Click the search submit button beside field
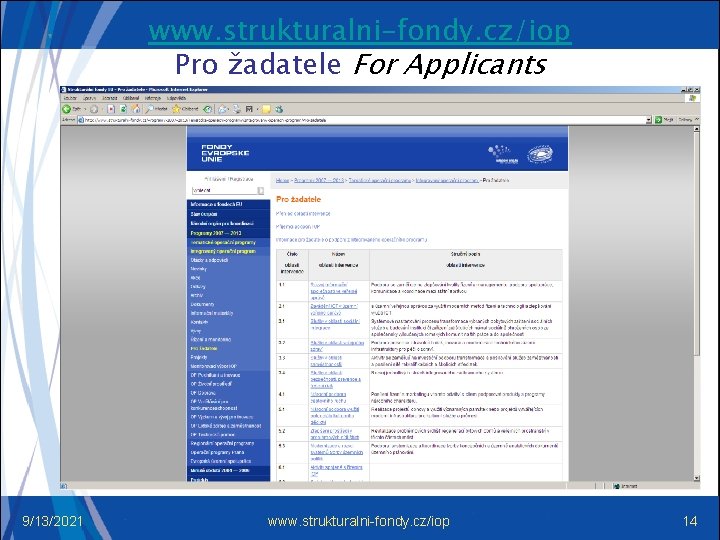 [261, 190]
